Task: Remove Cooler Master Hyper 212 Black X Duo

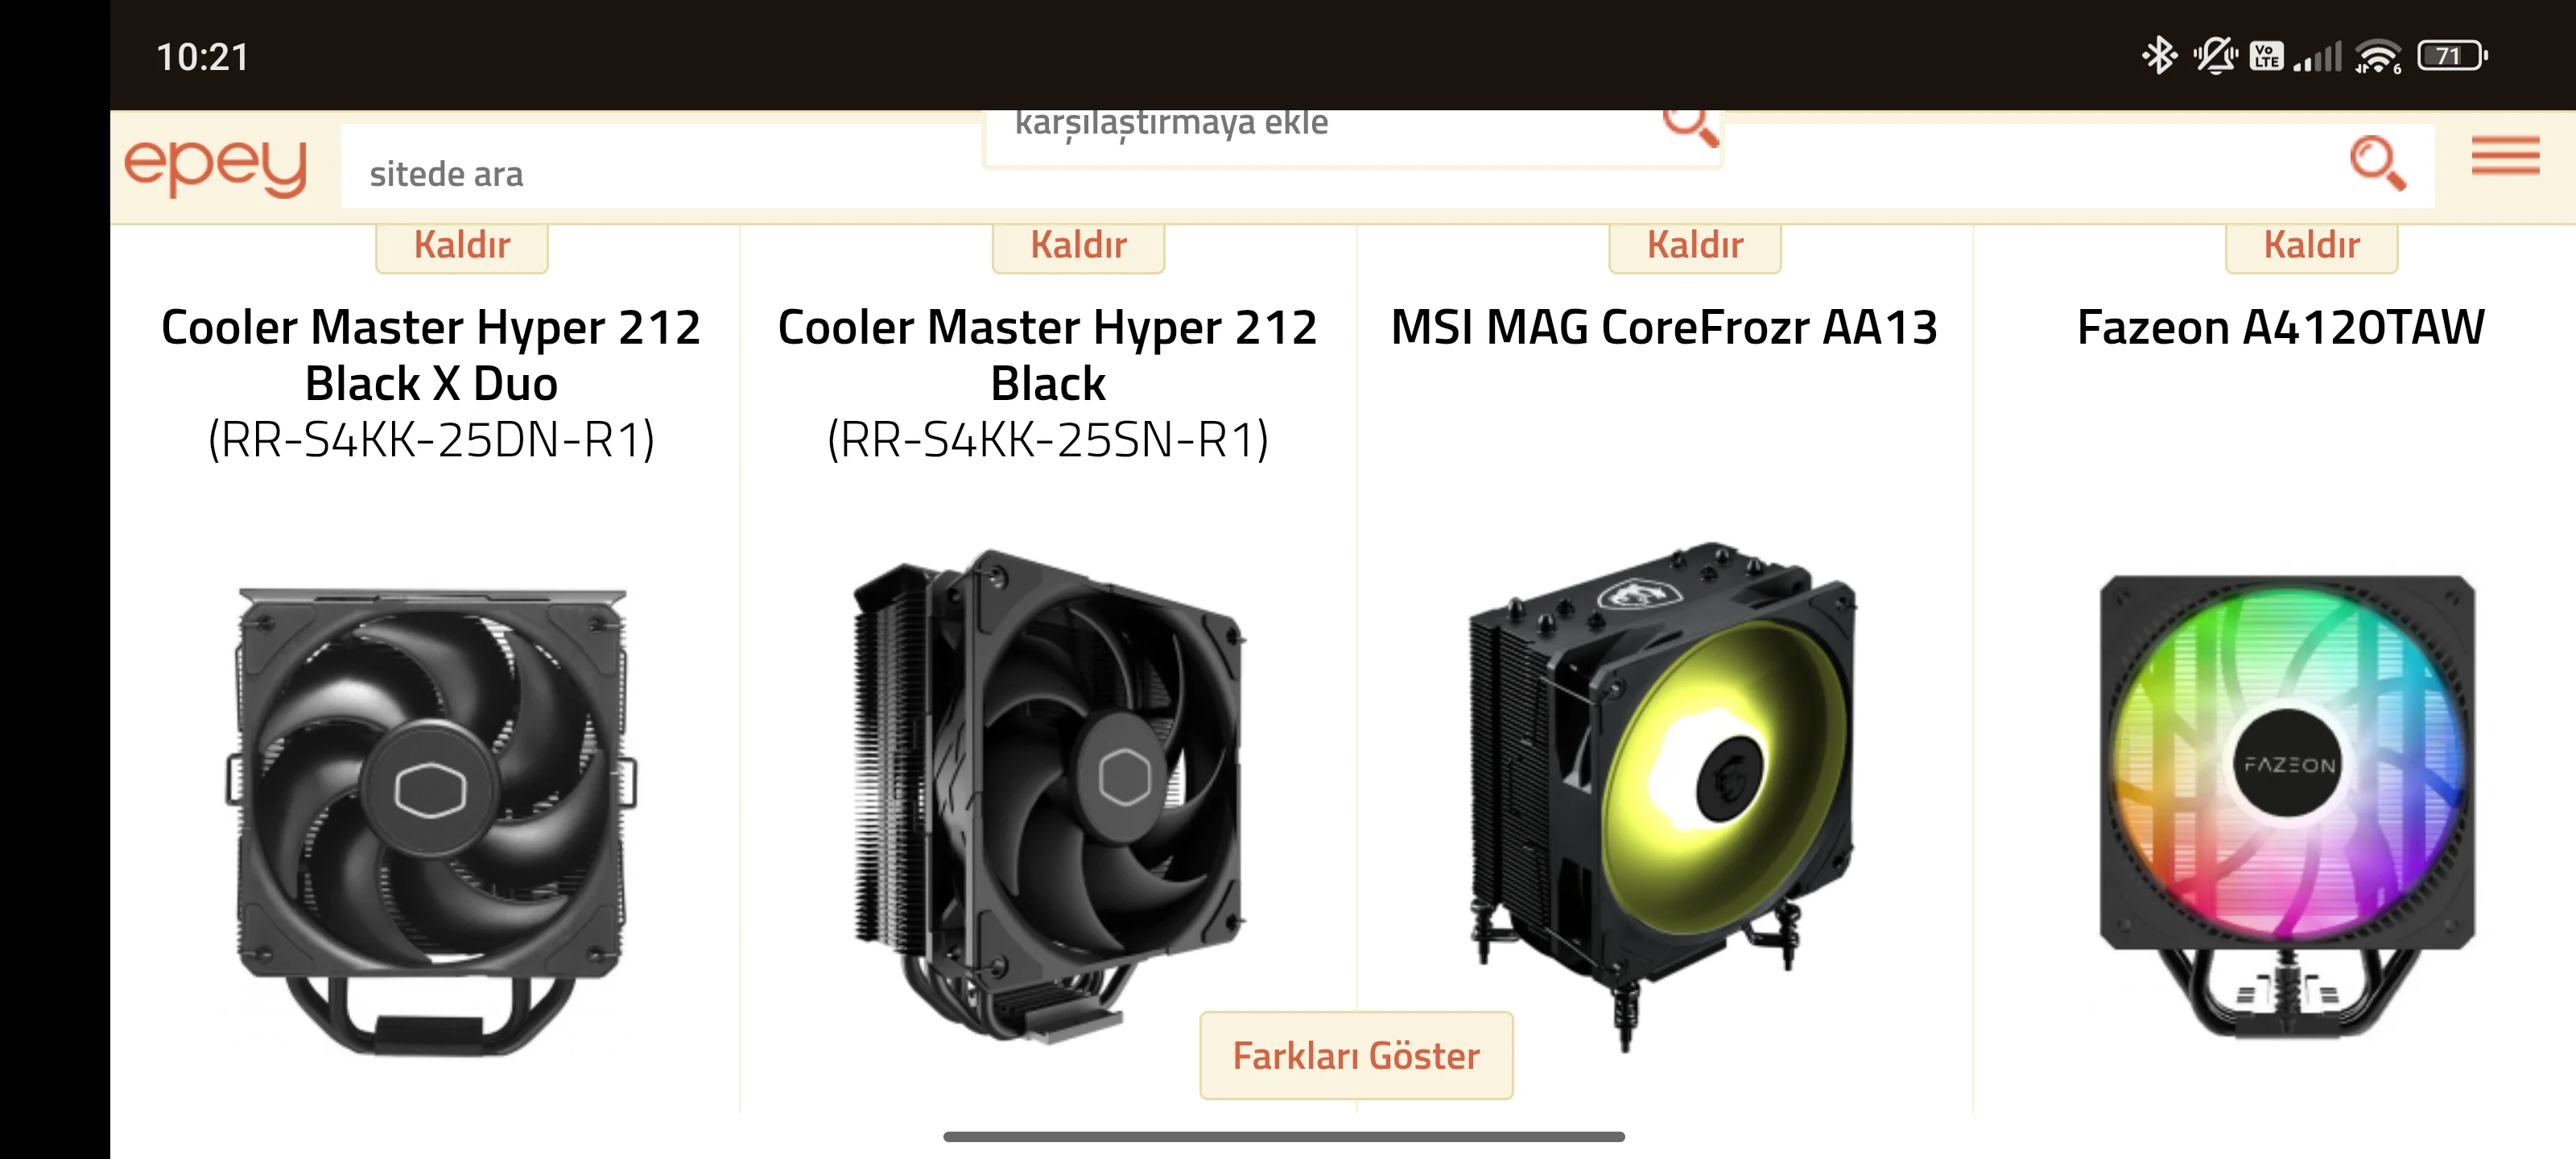Action: 462,246
